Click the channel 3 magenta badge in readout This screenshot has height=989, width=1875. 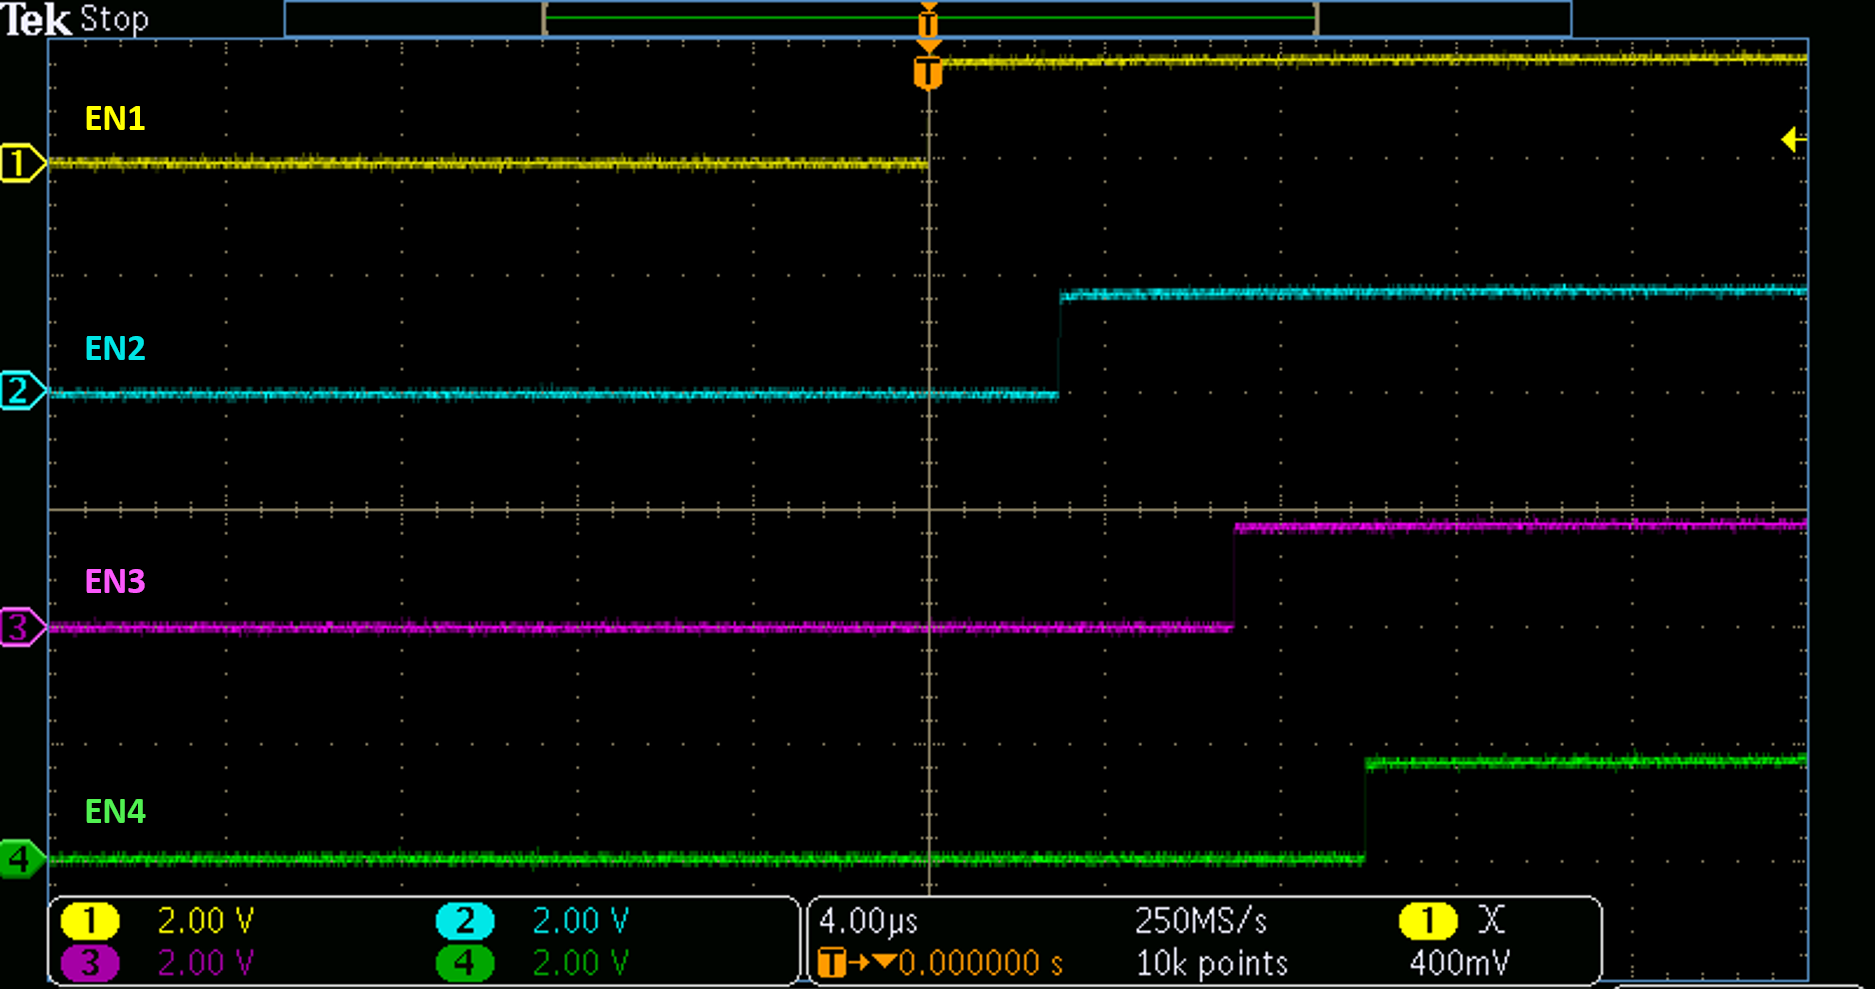coord(90,963)
